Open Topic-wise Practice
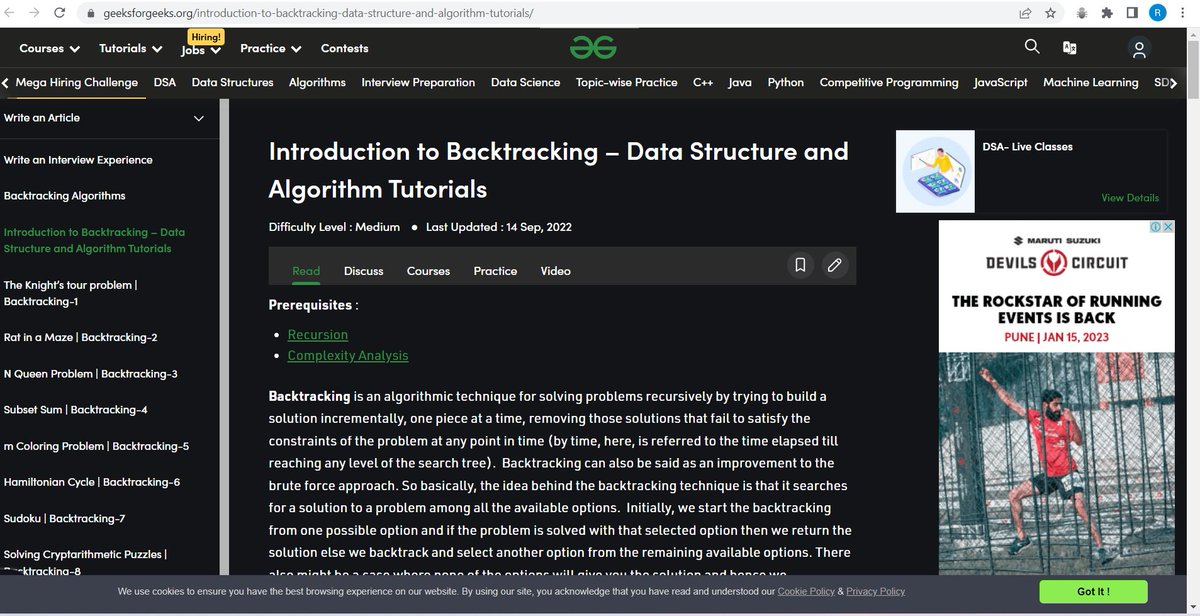This screenshot has height=616, width=1200. coord(627,82)
